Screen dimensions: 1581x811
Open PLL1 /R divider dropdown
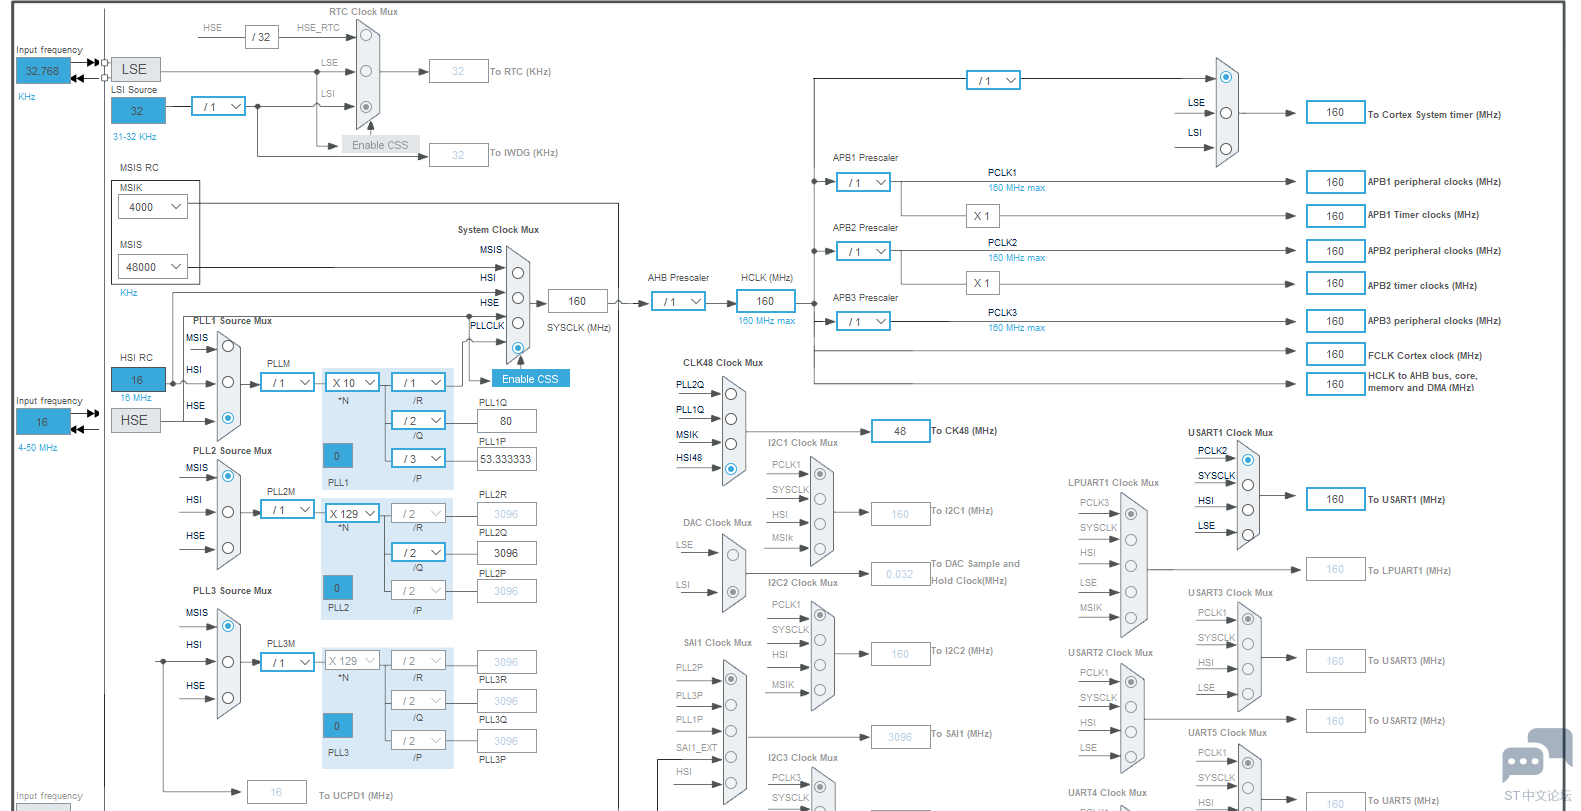point(418,382)
